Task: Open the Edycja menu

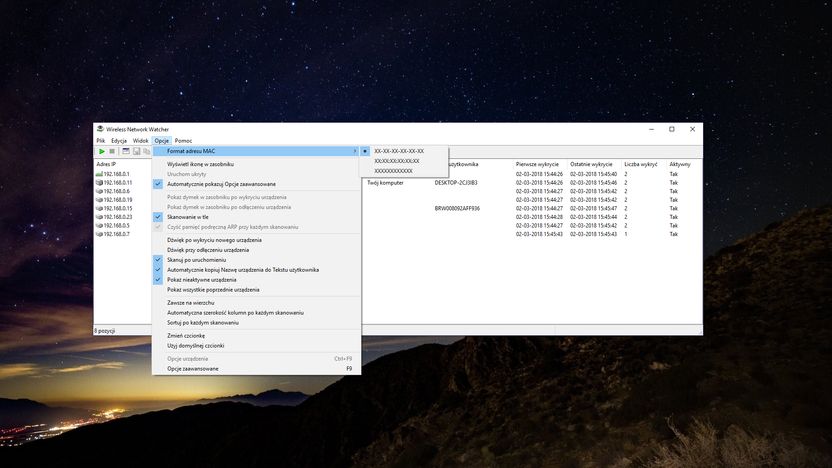Action: (119, 141)
